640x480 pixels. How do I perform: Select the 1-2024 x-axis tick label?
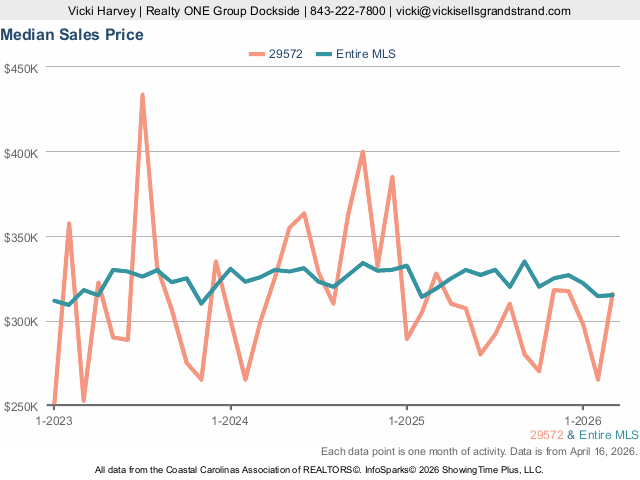[x=230, y=421]
